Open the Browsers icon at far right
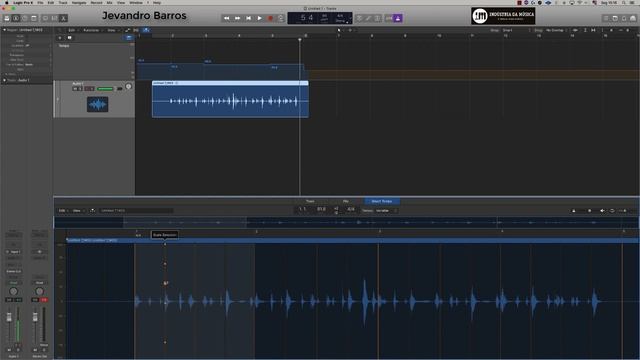Image resolution: width=640 pixels, height=360 pixels. [x=633, y=18]
